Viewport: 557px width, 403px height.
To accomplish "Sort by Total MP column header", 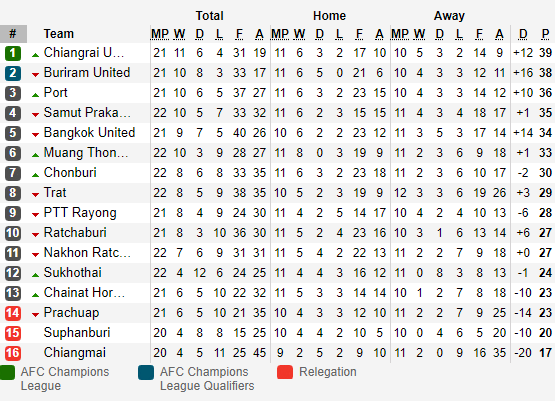I will tap(159, 34).
